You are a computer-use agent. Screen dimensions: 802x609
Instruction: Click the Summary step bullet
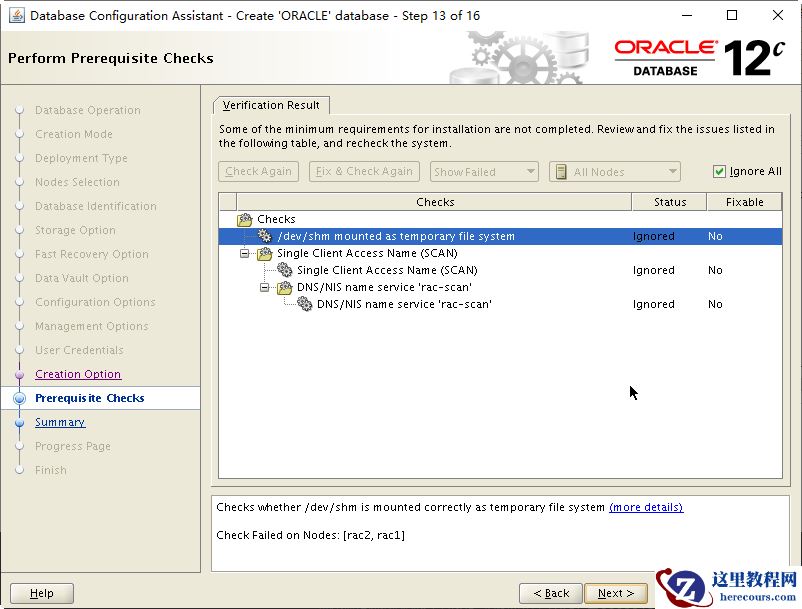[x=19, y=422]
